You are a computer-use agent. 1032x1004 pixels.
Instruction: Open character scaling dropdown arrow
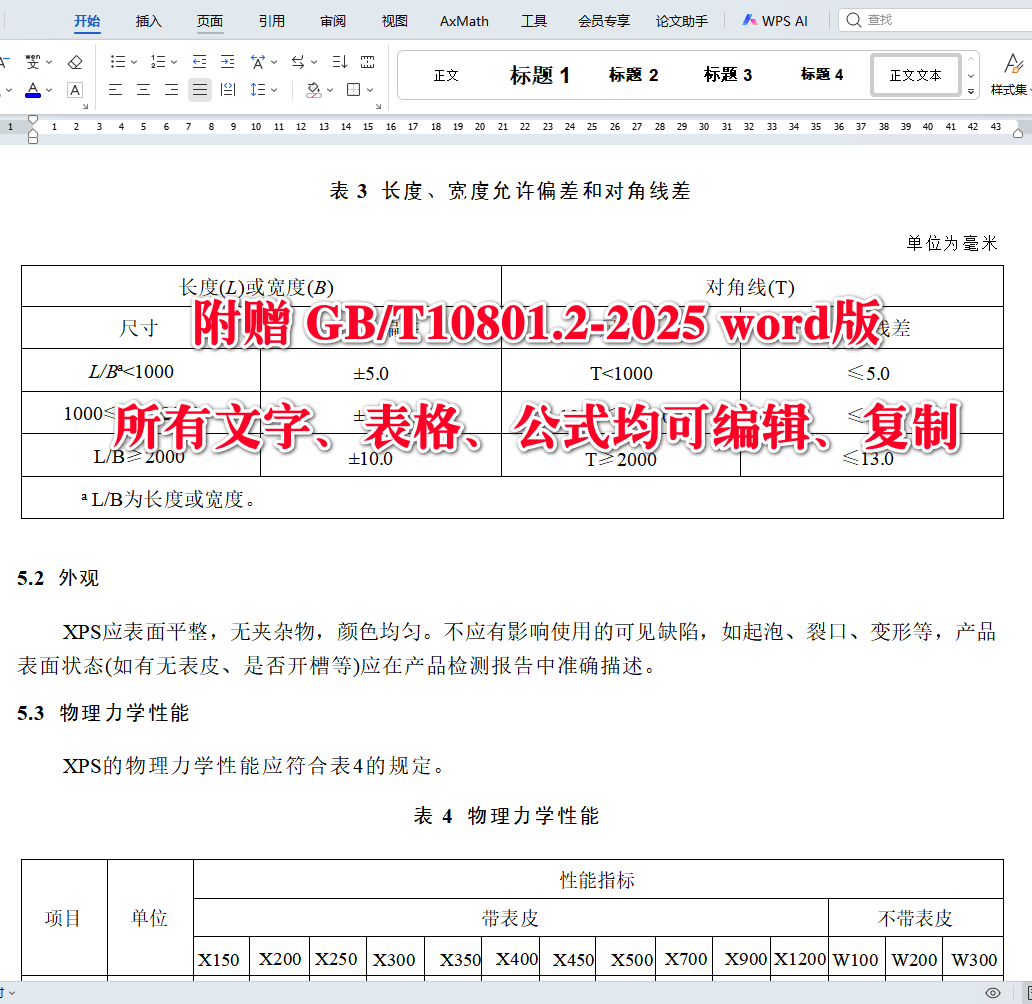point(274,63)
